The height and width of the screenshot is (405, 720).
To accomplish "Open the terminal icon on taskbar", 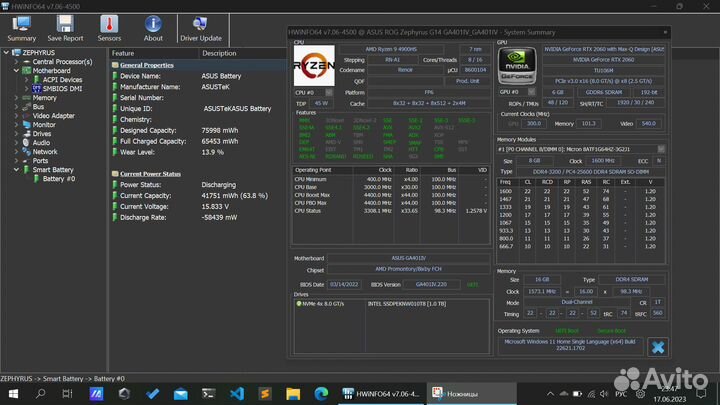I will tap(208, 394).
